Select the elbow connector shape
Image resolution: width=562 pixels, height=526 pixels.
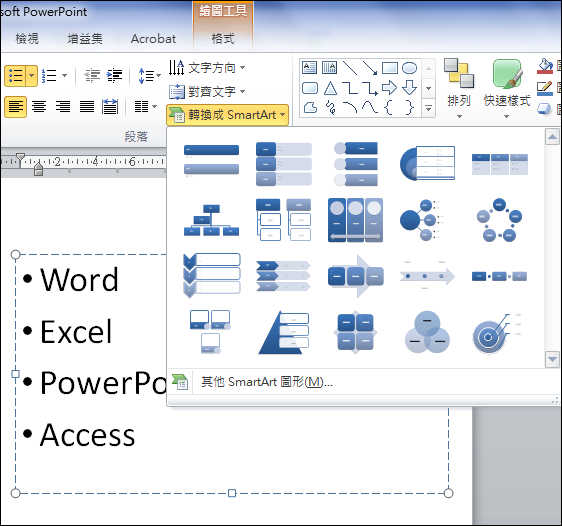350,88
